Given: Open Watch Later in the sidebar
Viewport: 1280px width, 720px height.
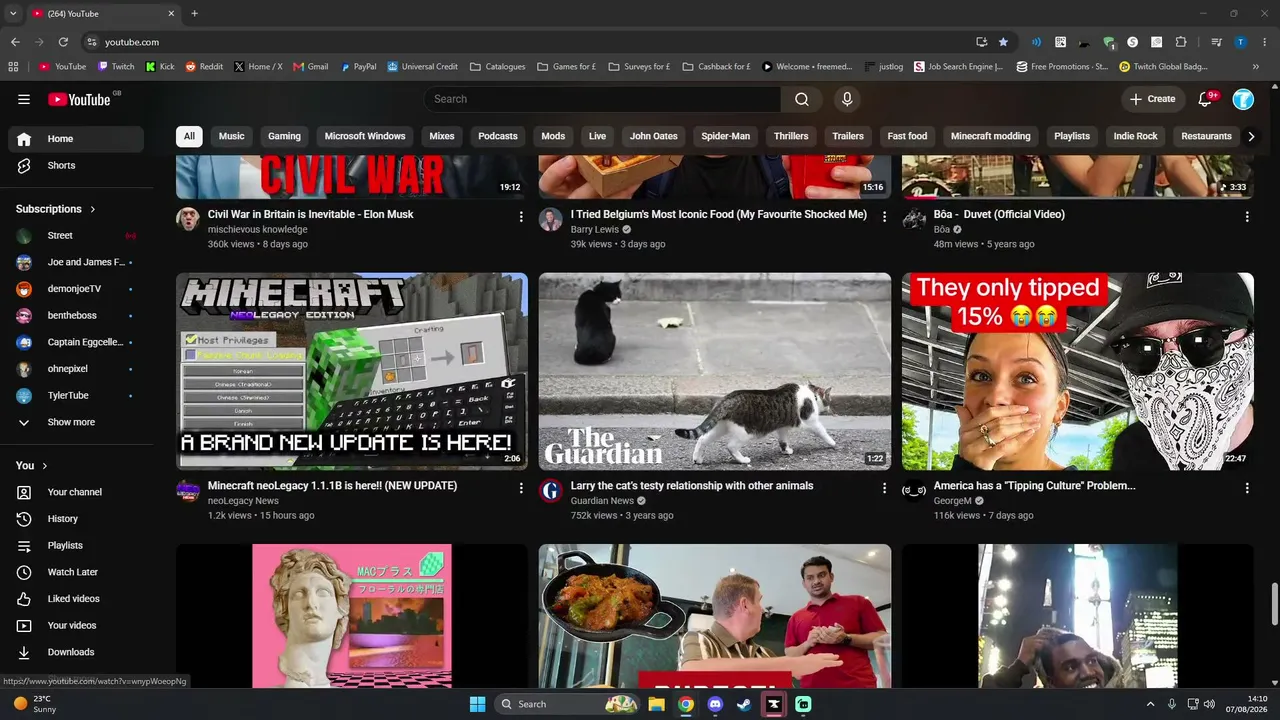Looking at the screenshot, I should tap(76, 572).
